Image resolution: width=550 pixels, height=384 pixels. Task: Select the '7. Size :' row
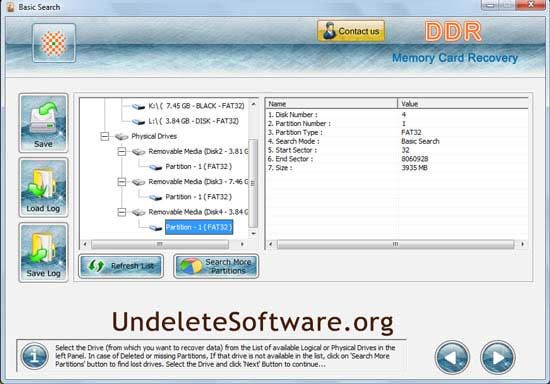tap(397, 168)
